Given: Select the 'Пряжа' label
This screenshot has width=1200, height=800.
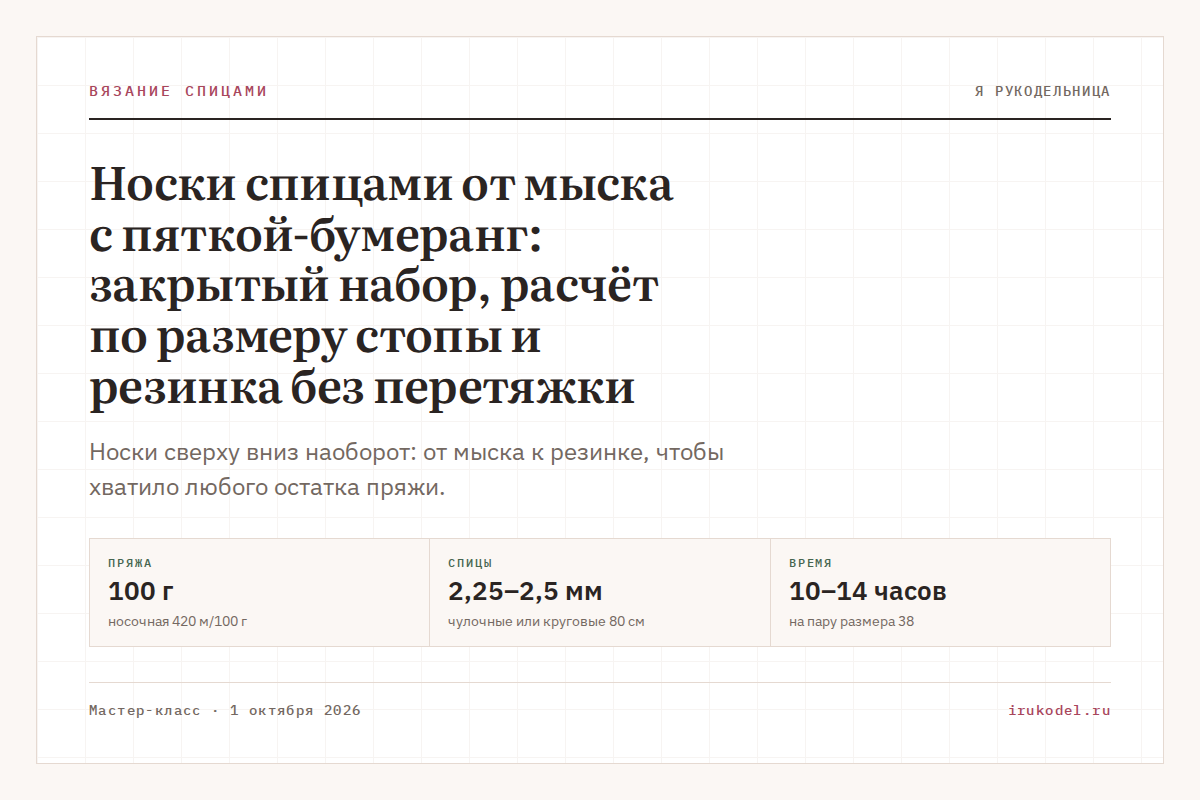Looking at the screenshot, I should [x=130, y=563].
